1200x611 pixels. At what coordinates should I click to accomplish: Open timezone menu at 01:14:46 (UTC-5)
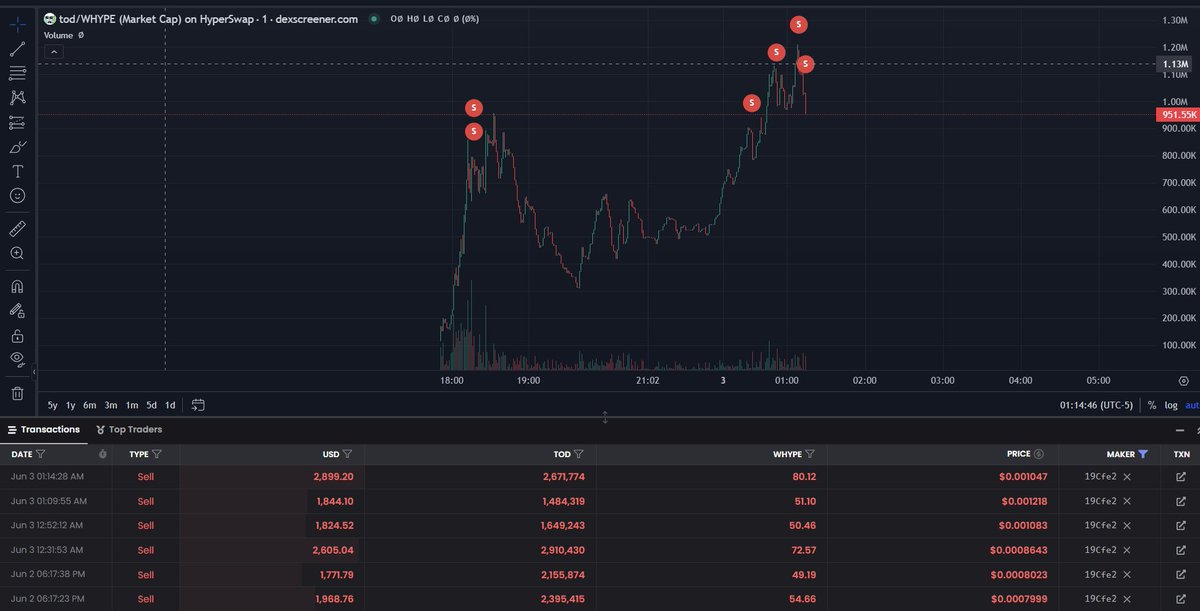[x=1097, y=405]
